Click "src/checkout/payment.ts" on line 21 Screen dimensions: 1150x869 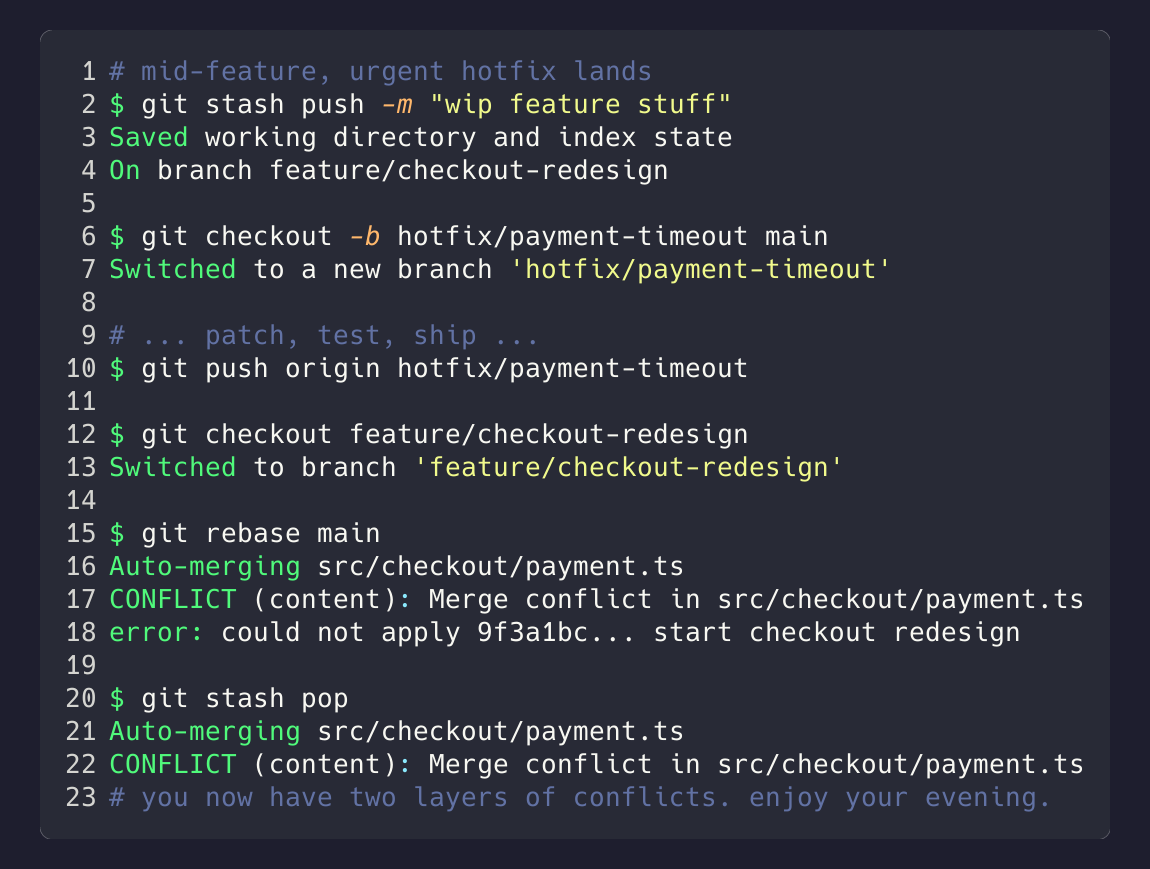(x=500, y=732)
